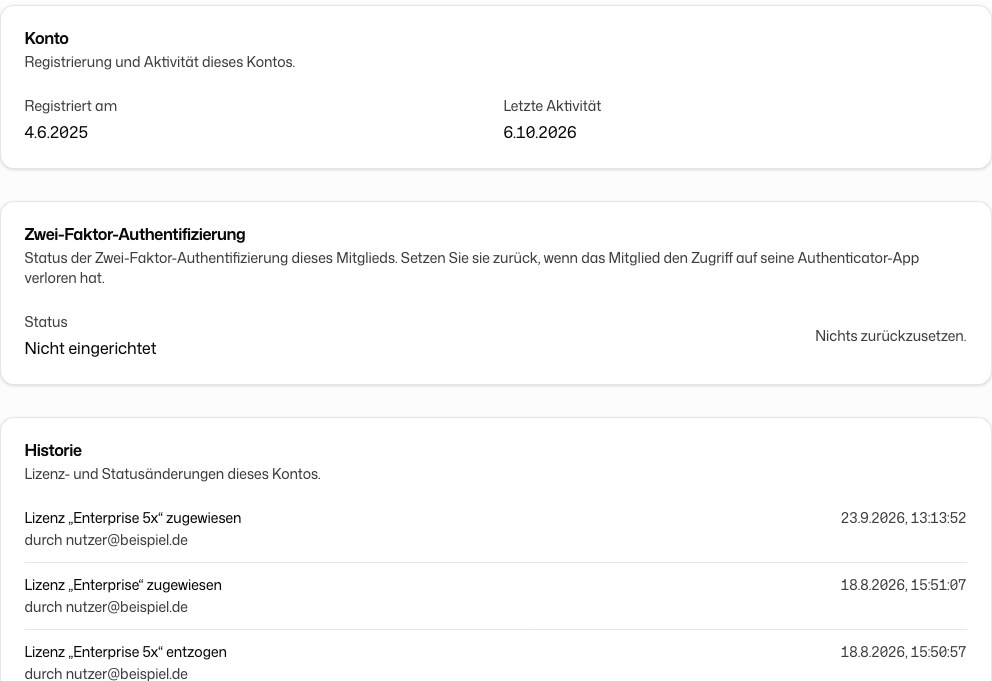This screenshot has height=681, width=992.
Task: Click the "Konto" section heading
Action: click(46, 39)
